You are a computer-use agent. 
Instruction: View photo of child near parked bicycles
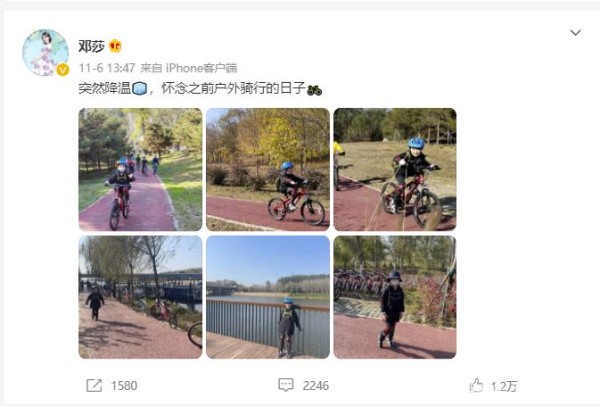click(x=395, y=297)
